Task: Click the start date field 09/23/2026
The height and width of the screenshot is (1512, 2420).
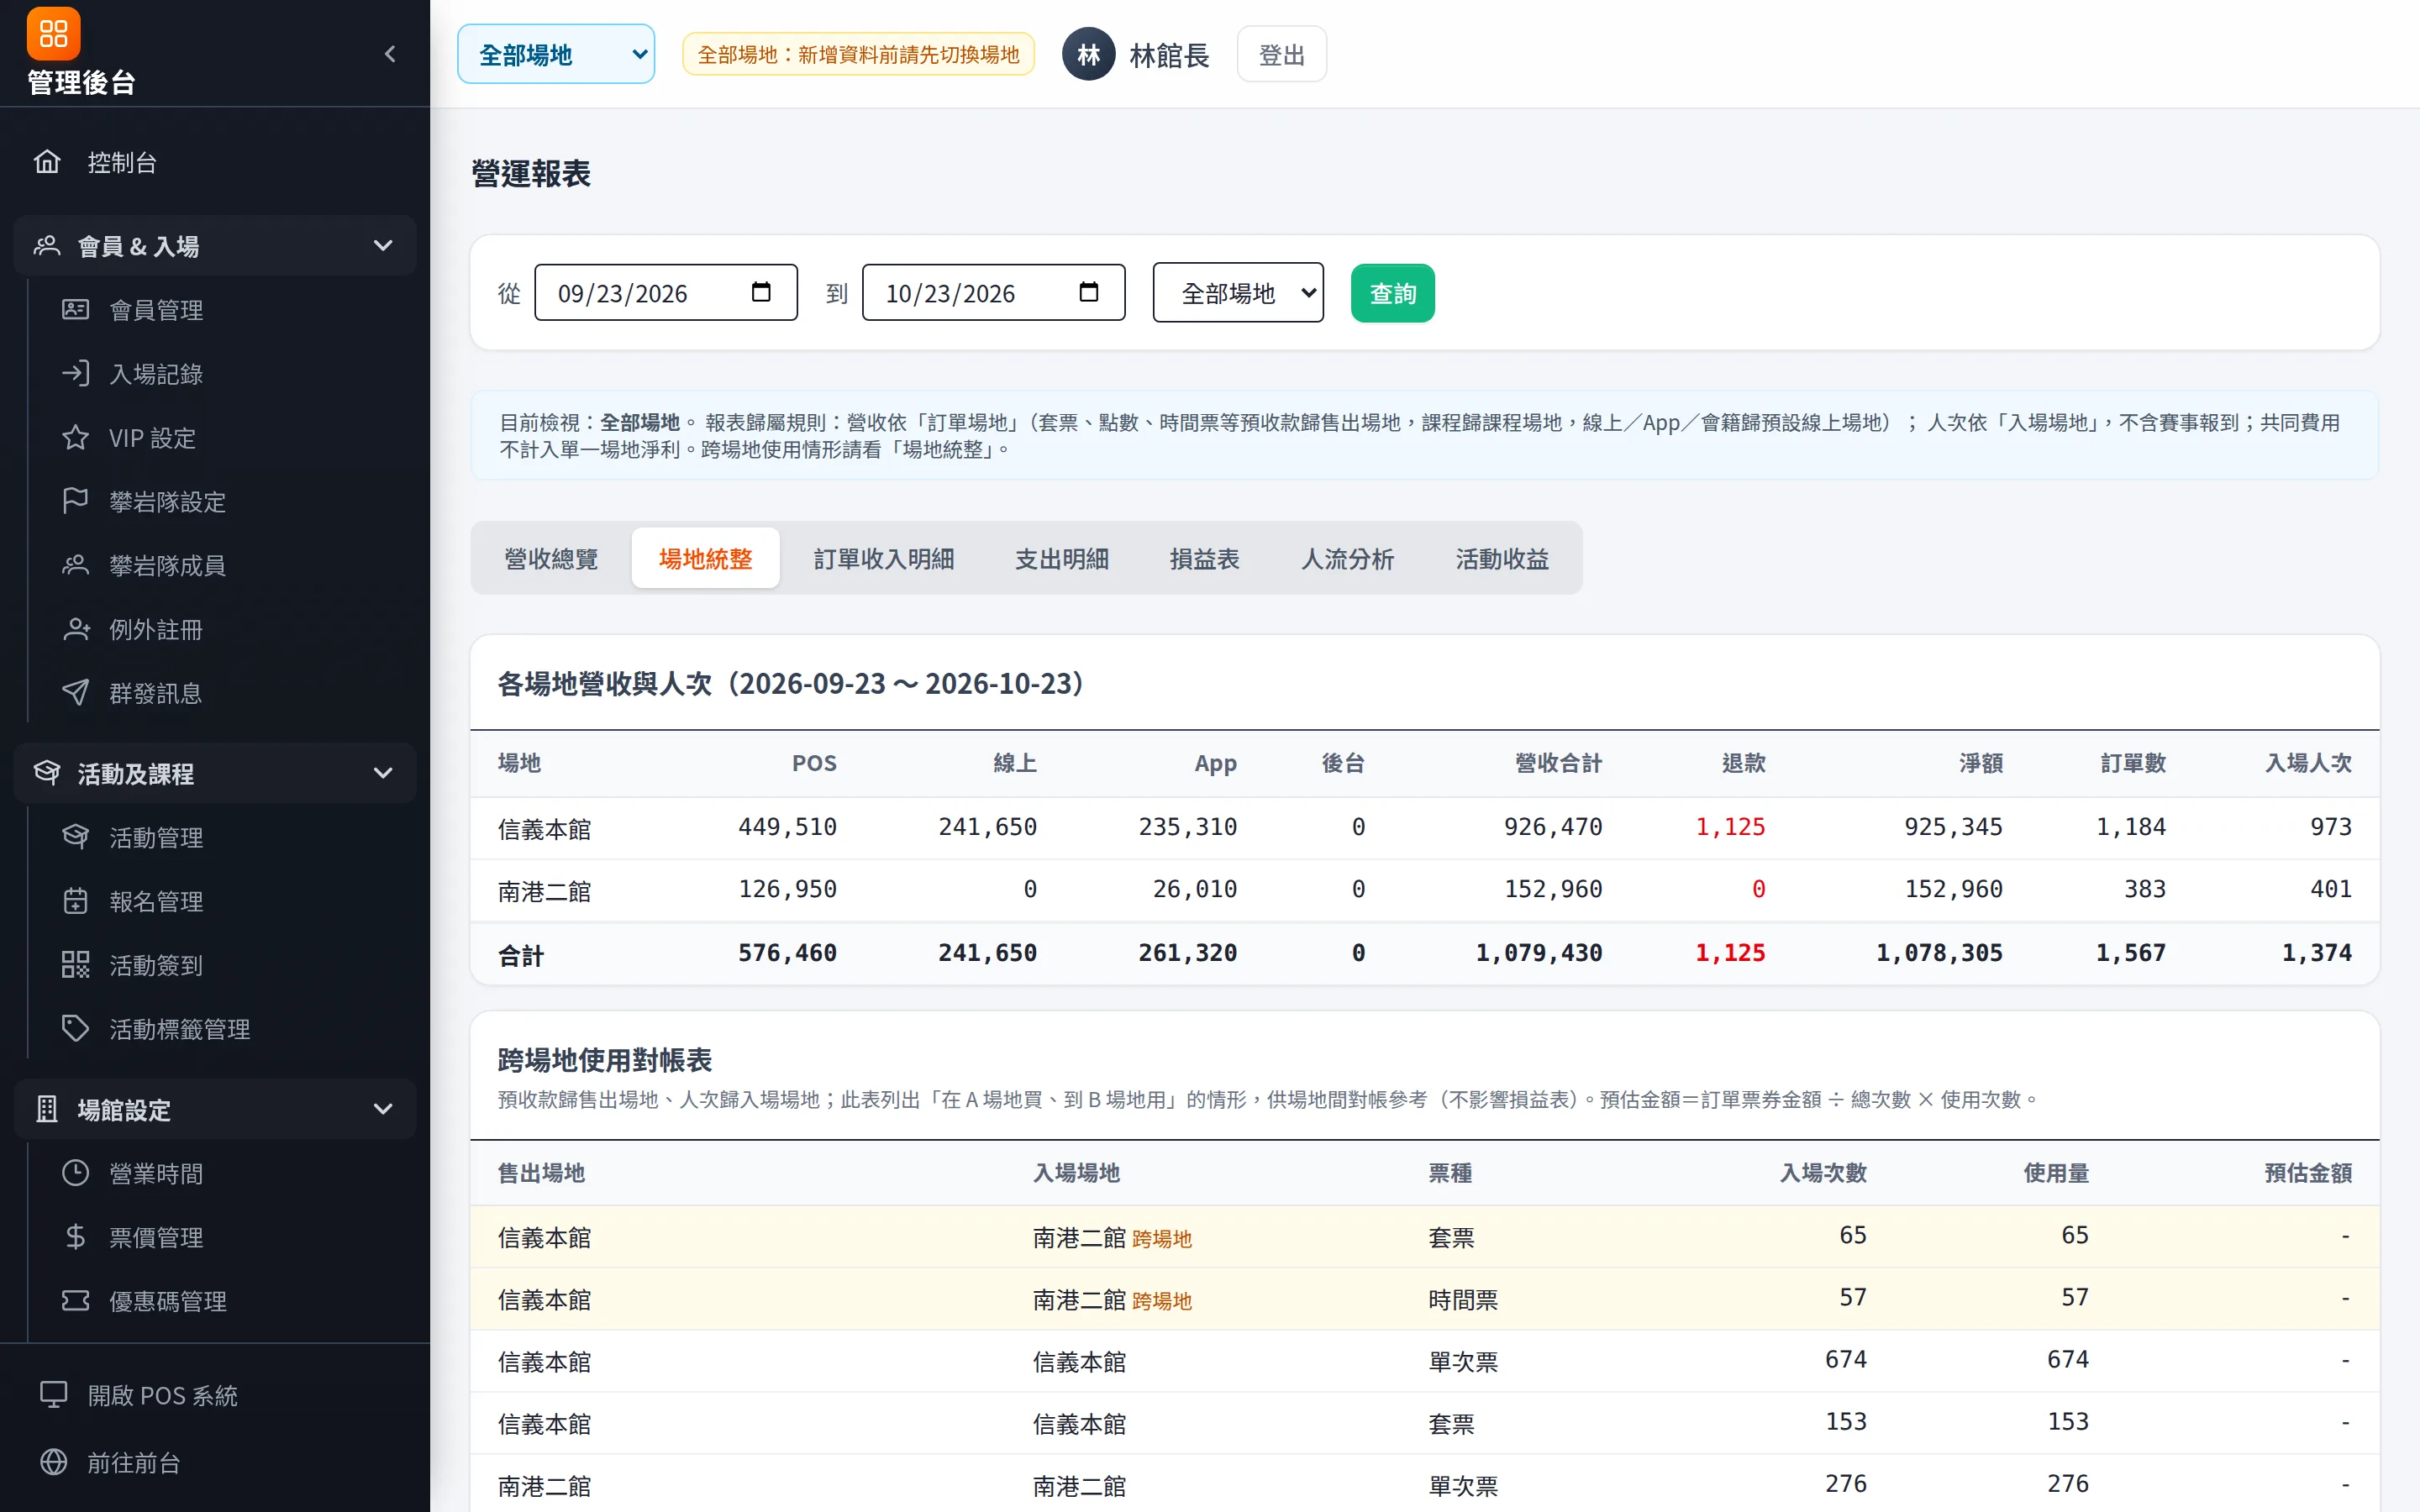Action: pyautogui.click(x=666, y=293)
